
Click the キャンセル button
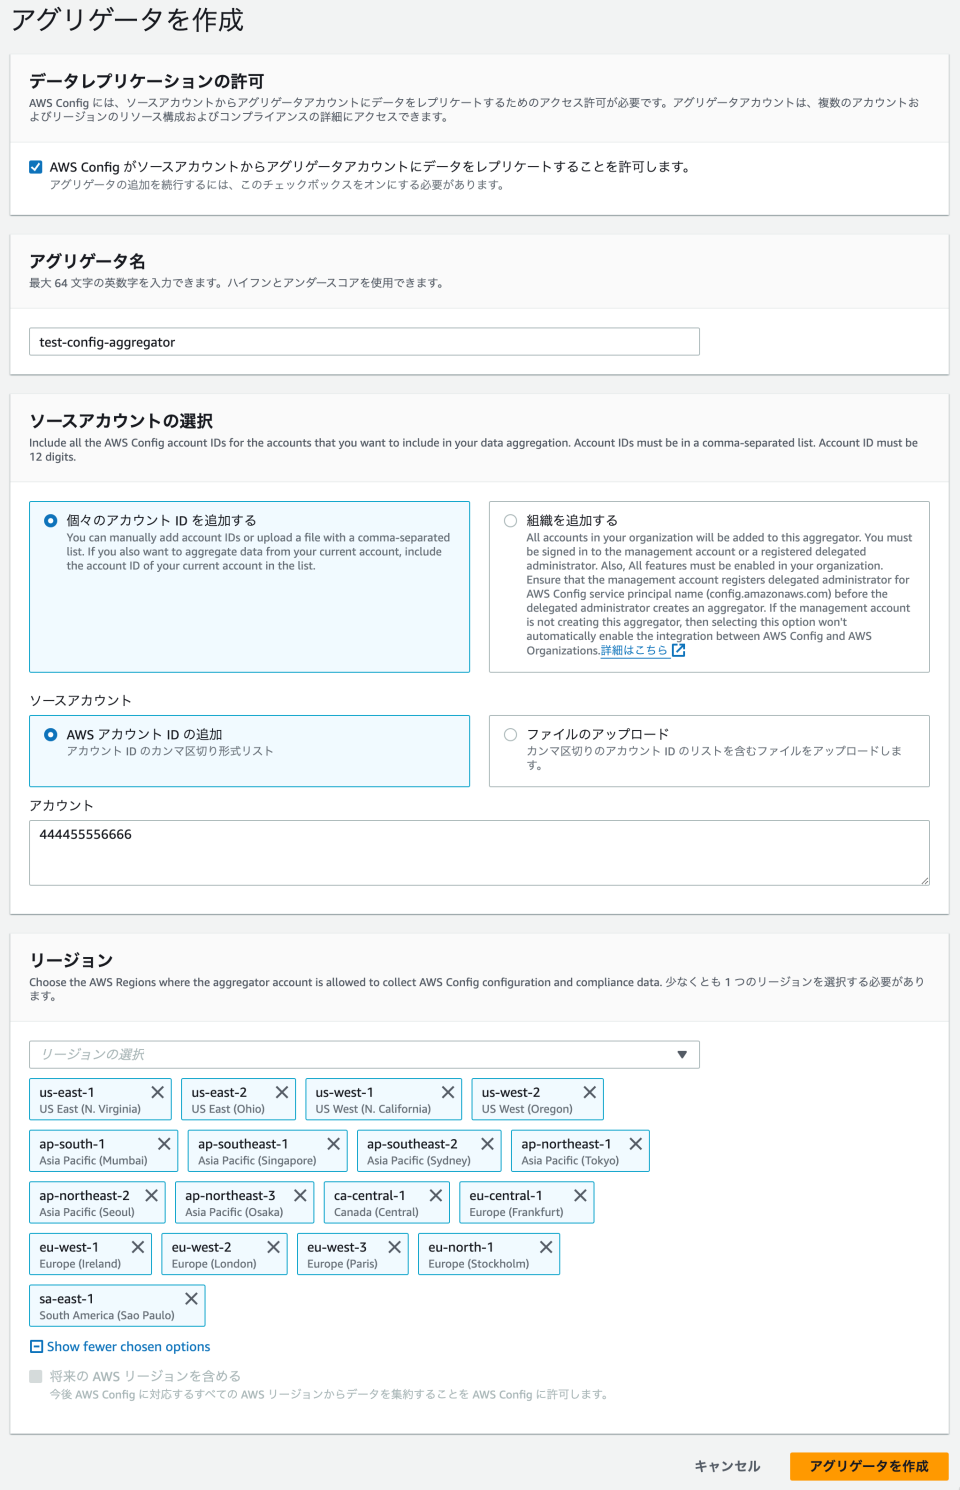(x=727, y=1466)
